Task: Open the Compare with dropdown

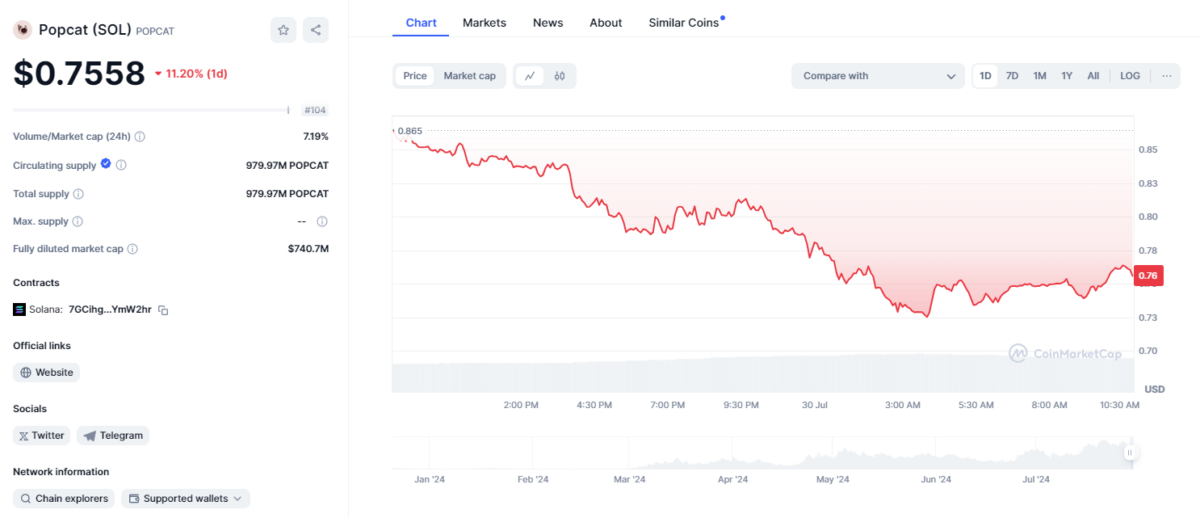Action: (878, 76)
